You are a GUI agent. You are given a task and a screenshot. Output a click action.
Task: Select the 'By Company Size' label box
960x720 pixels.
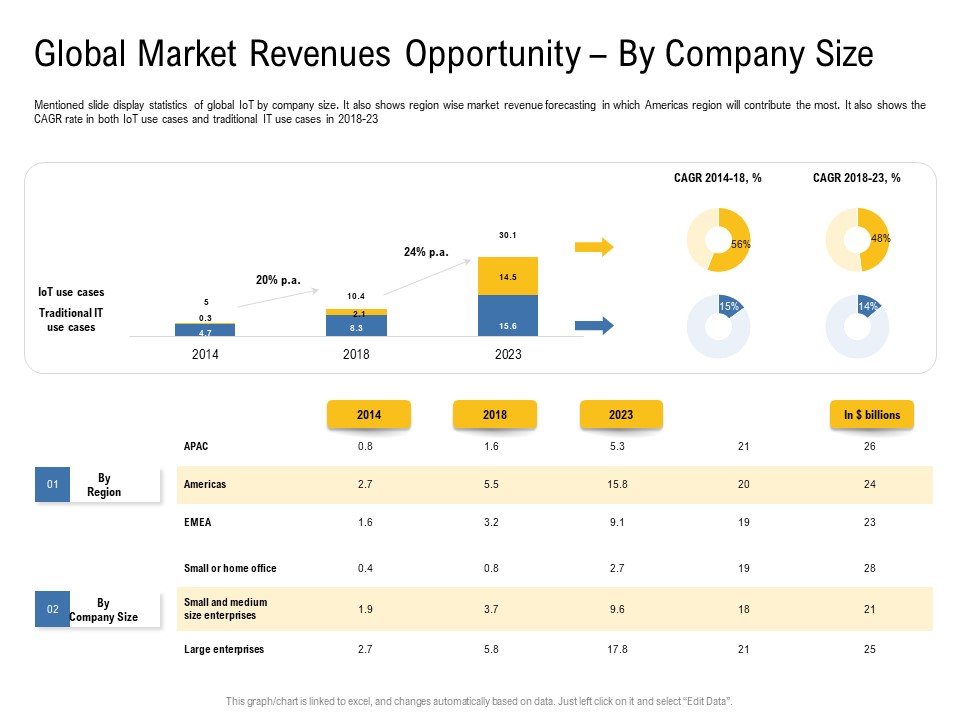click(115, 609)
